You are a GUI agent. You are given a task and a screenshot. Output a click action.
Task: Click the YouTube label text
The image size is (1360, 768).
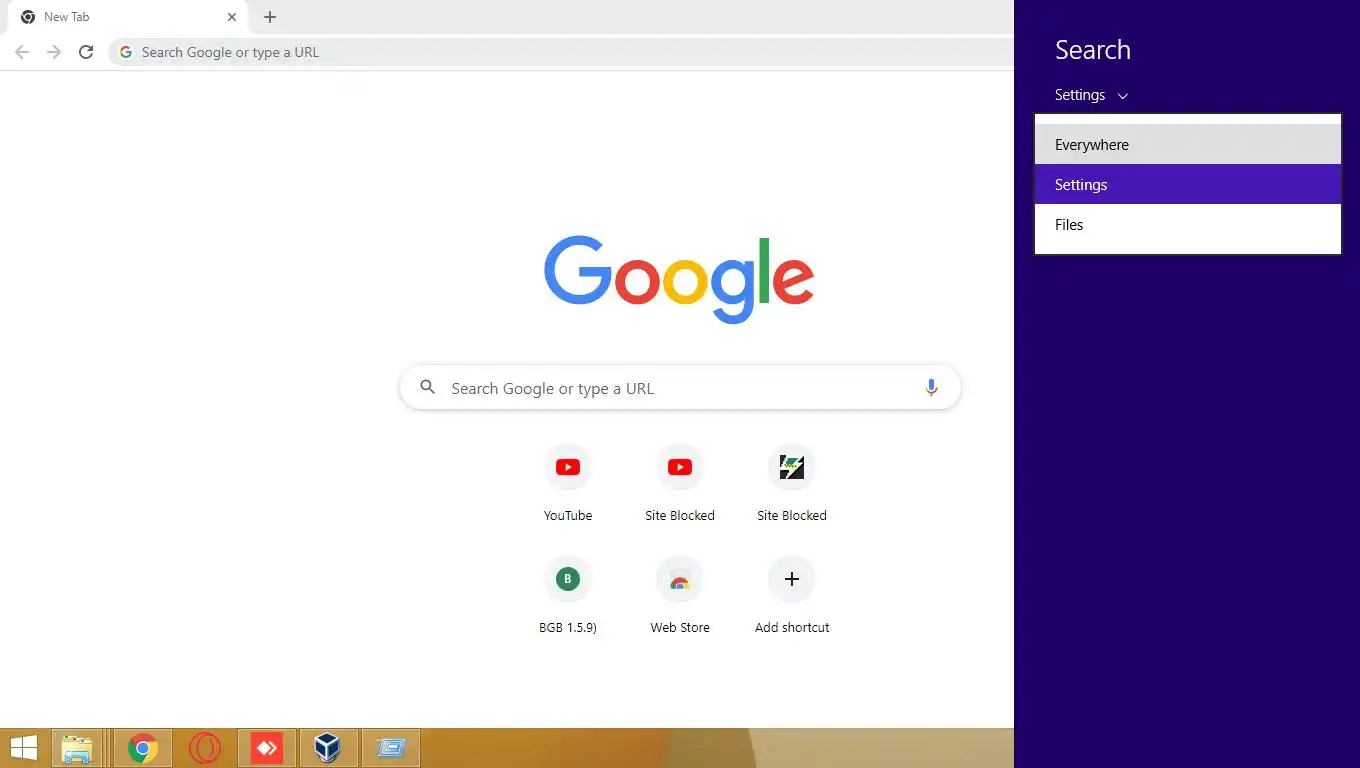pos(568,516)
